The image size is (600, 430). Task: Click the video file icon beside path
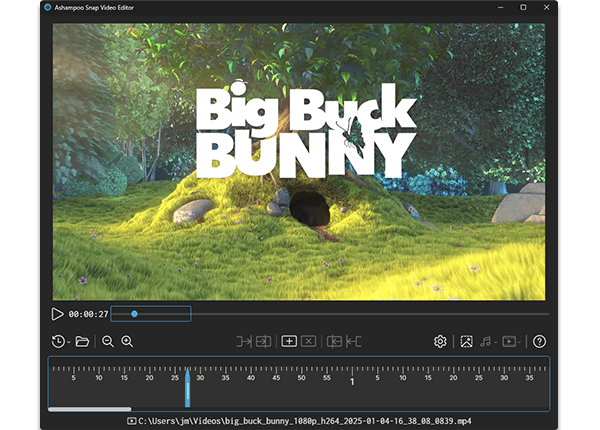[x=132, y=421]
